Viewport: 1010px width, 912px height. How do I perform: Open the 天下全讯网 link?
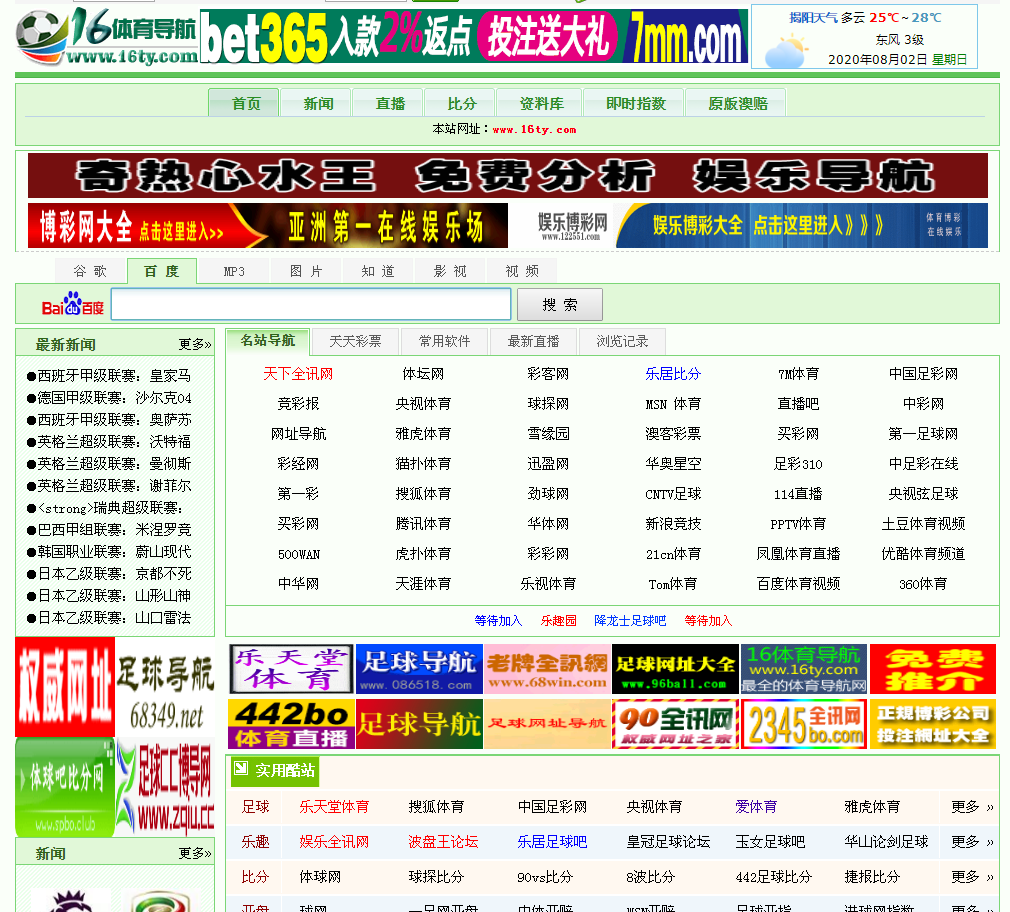coord(298,374)
